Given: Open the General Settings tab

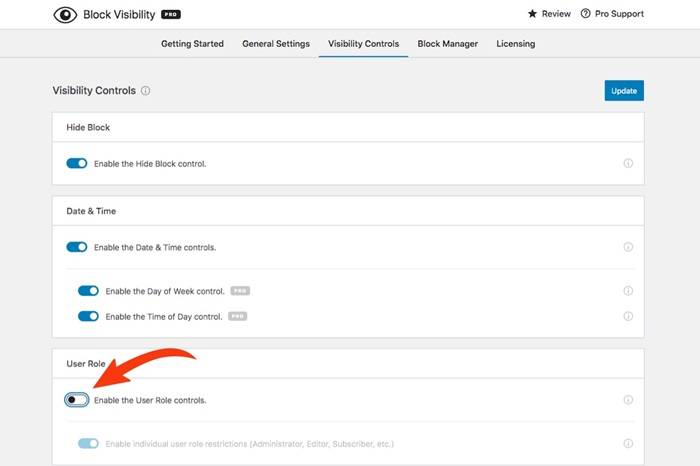Looking at the screenshot, I should (x=276, y=44).
